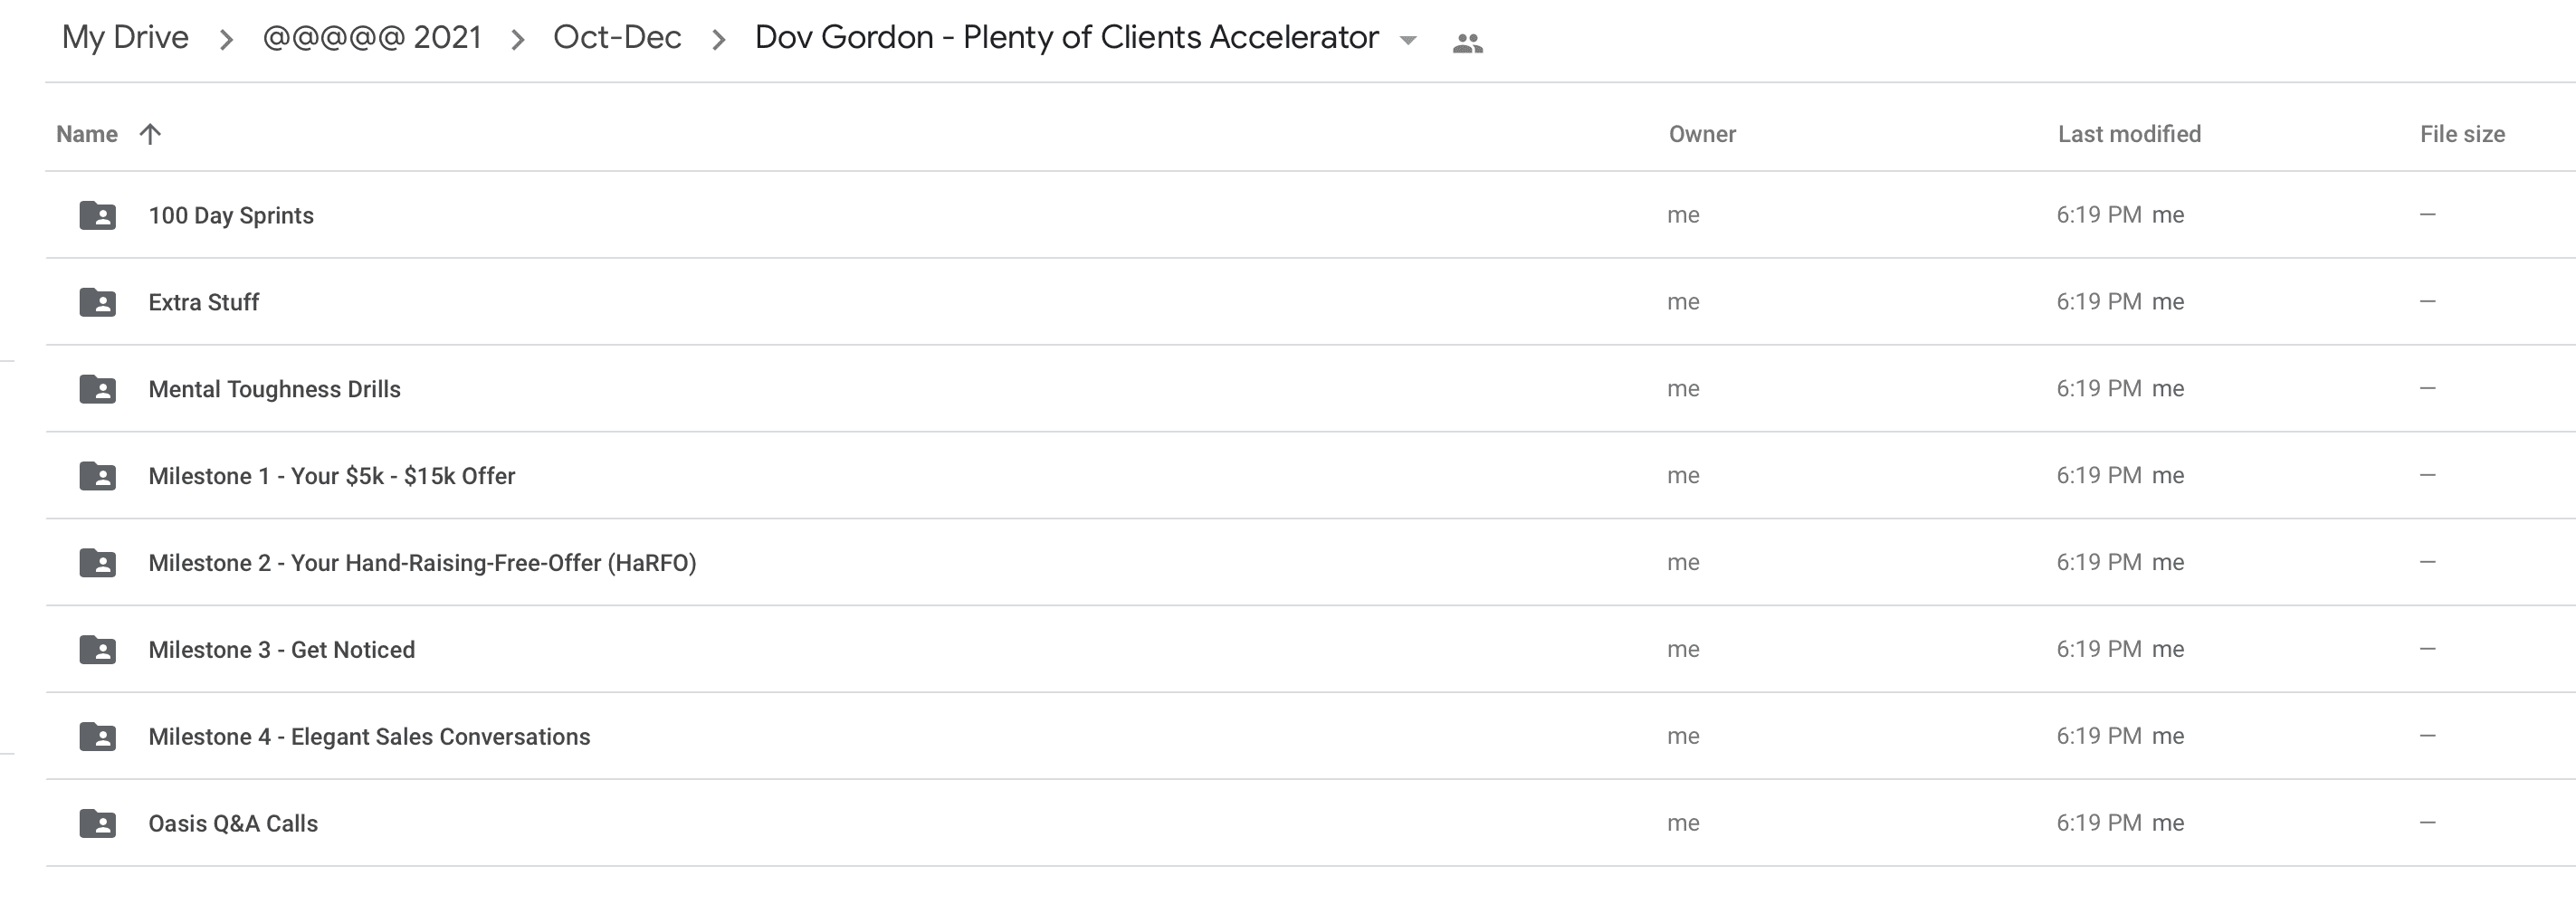
Task: Expand the Dov Gordon folder title menu
Action: pos(1066,37)
